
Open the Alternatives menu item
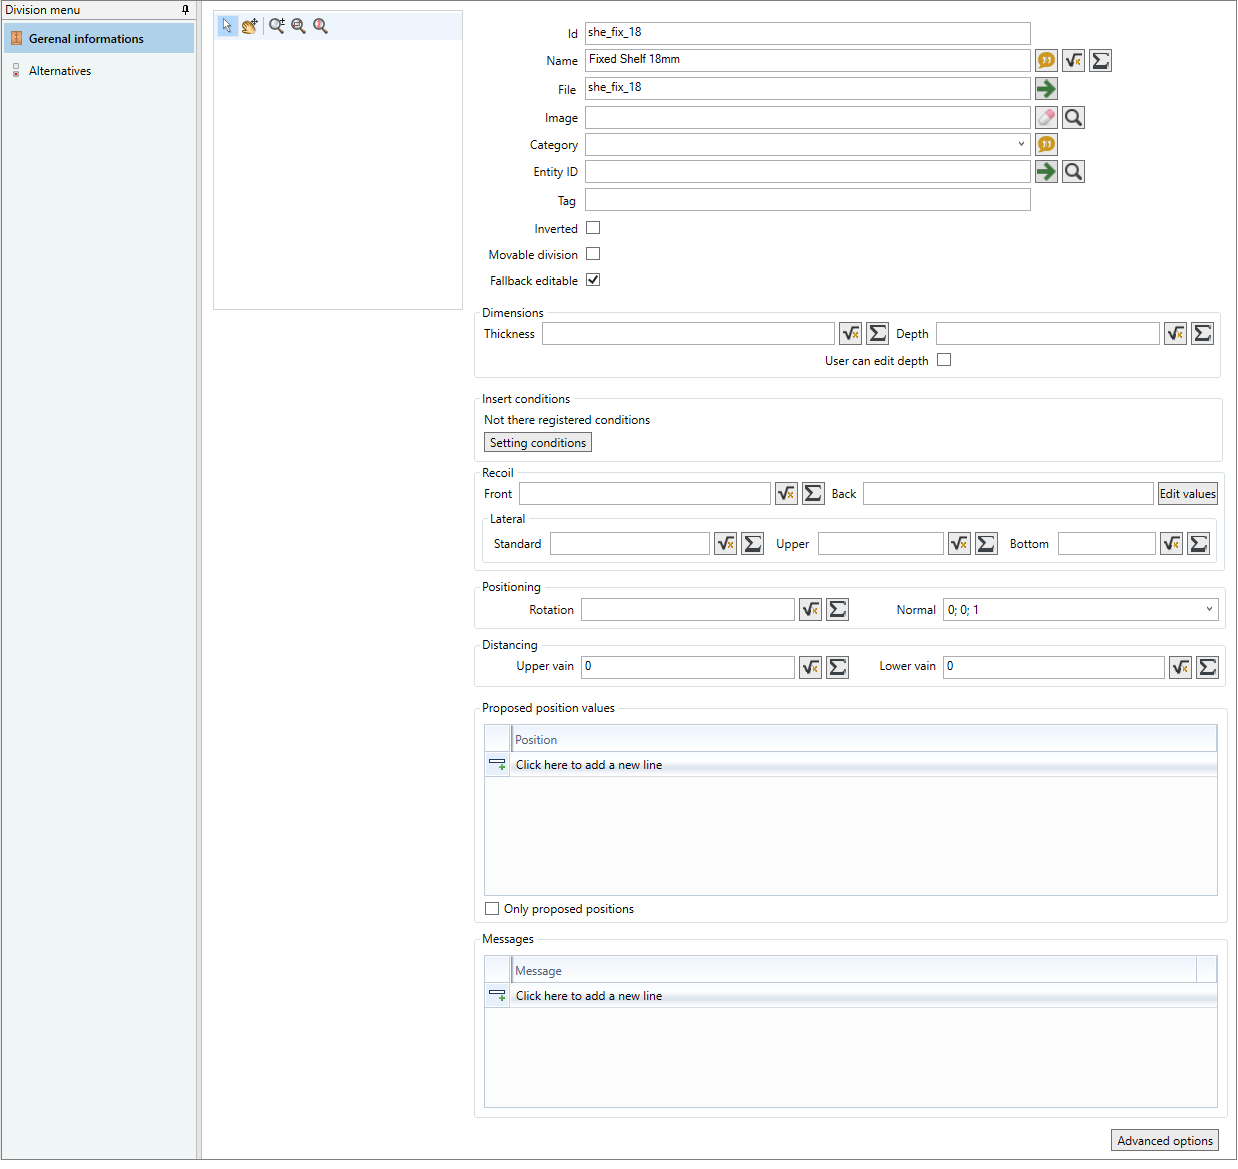[x=60, y=71]
